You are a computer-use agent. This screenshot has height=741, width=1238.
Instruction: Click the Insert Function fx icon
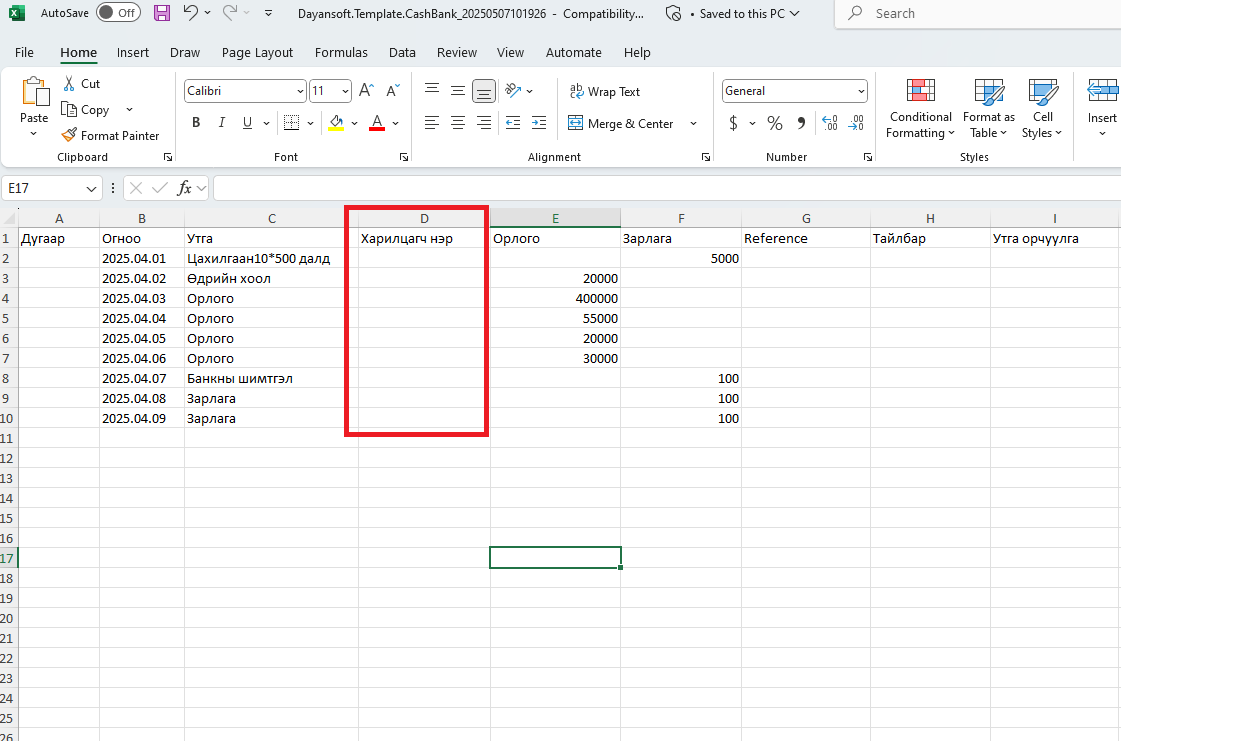click(x=185, y=188)
